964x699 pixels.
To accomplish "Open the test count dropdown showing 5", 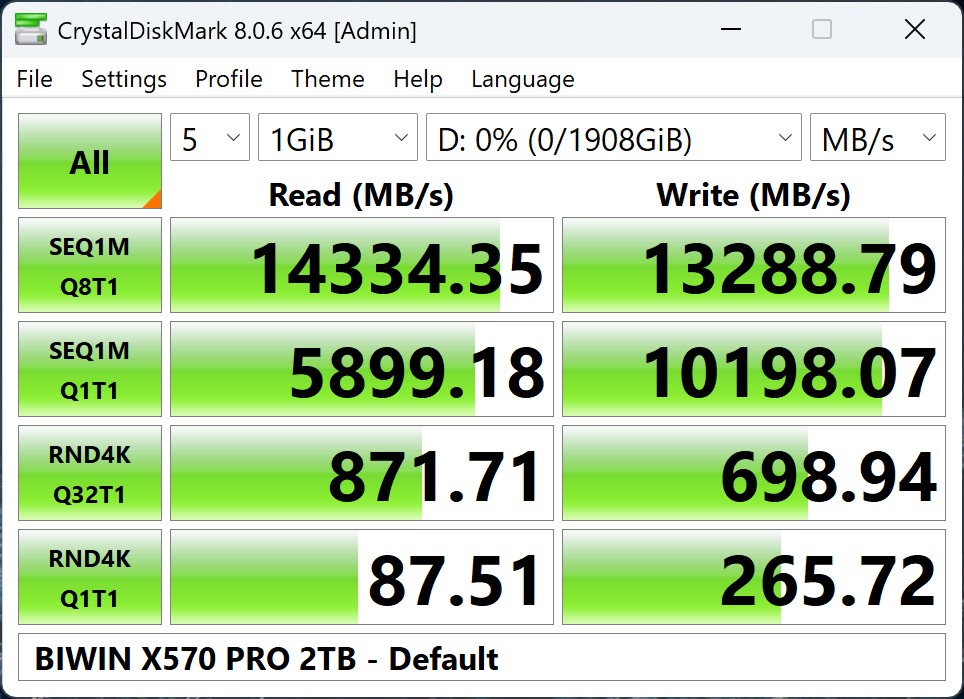I will (210, 137).
